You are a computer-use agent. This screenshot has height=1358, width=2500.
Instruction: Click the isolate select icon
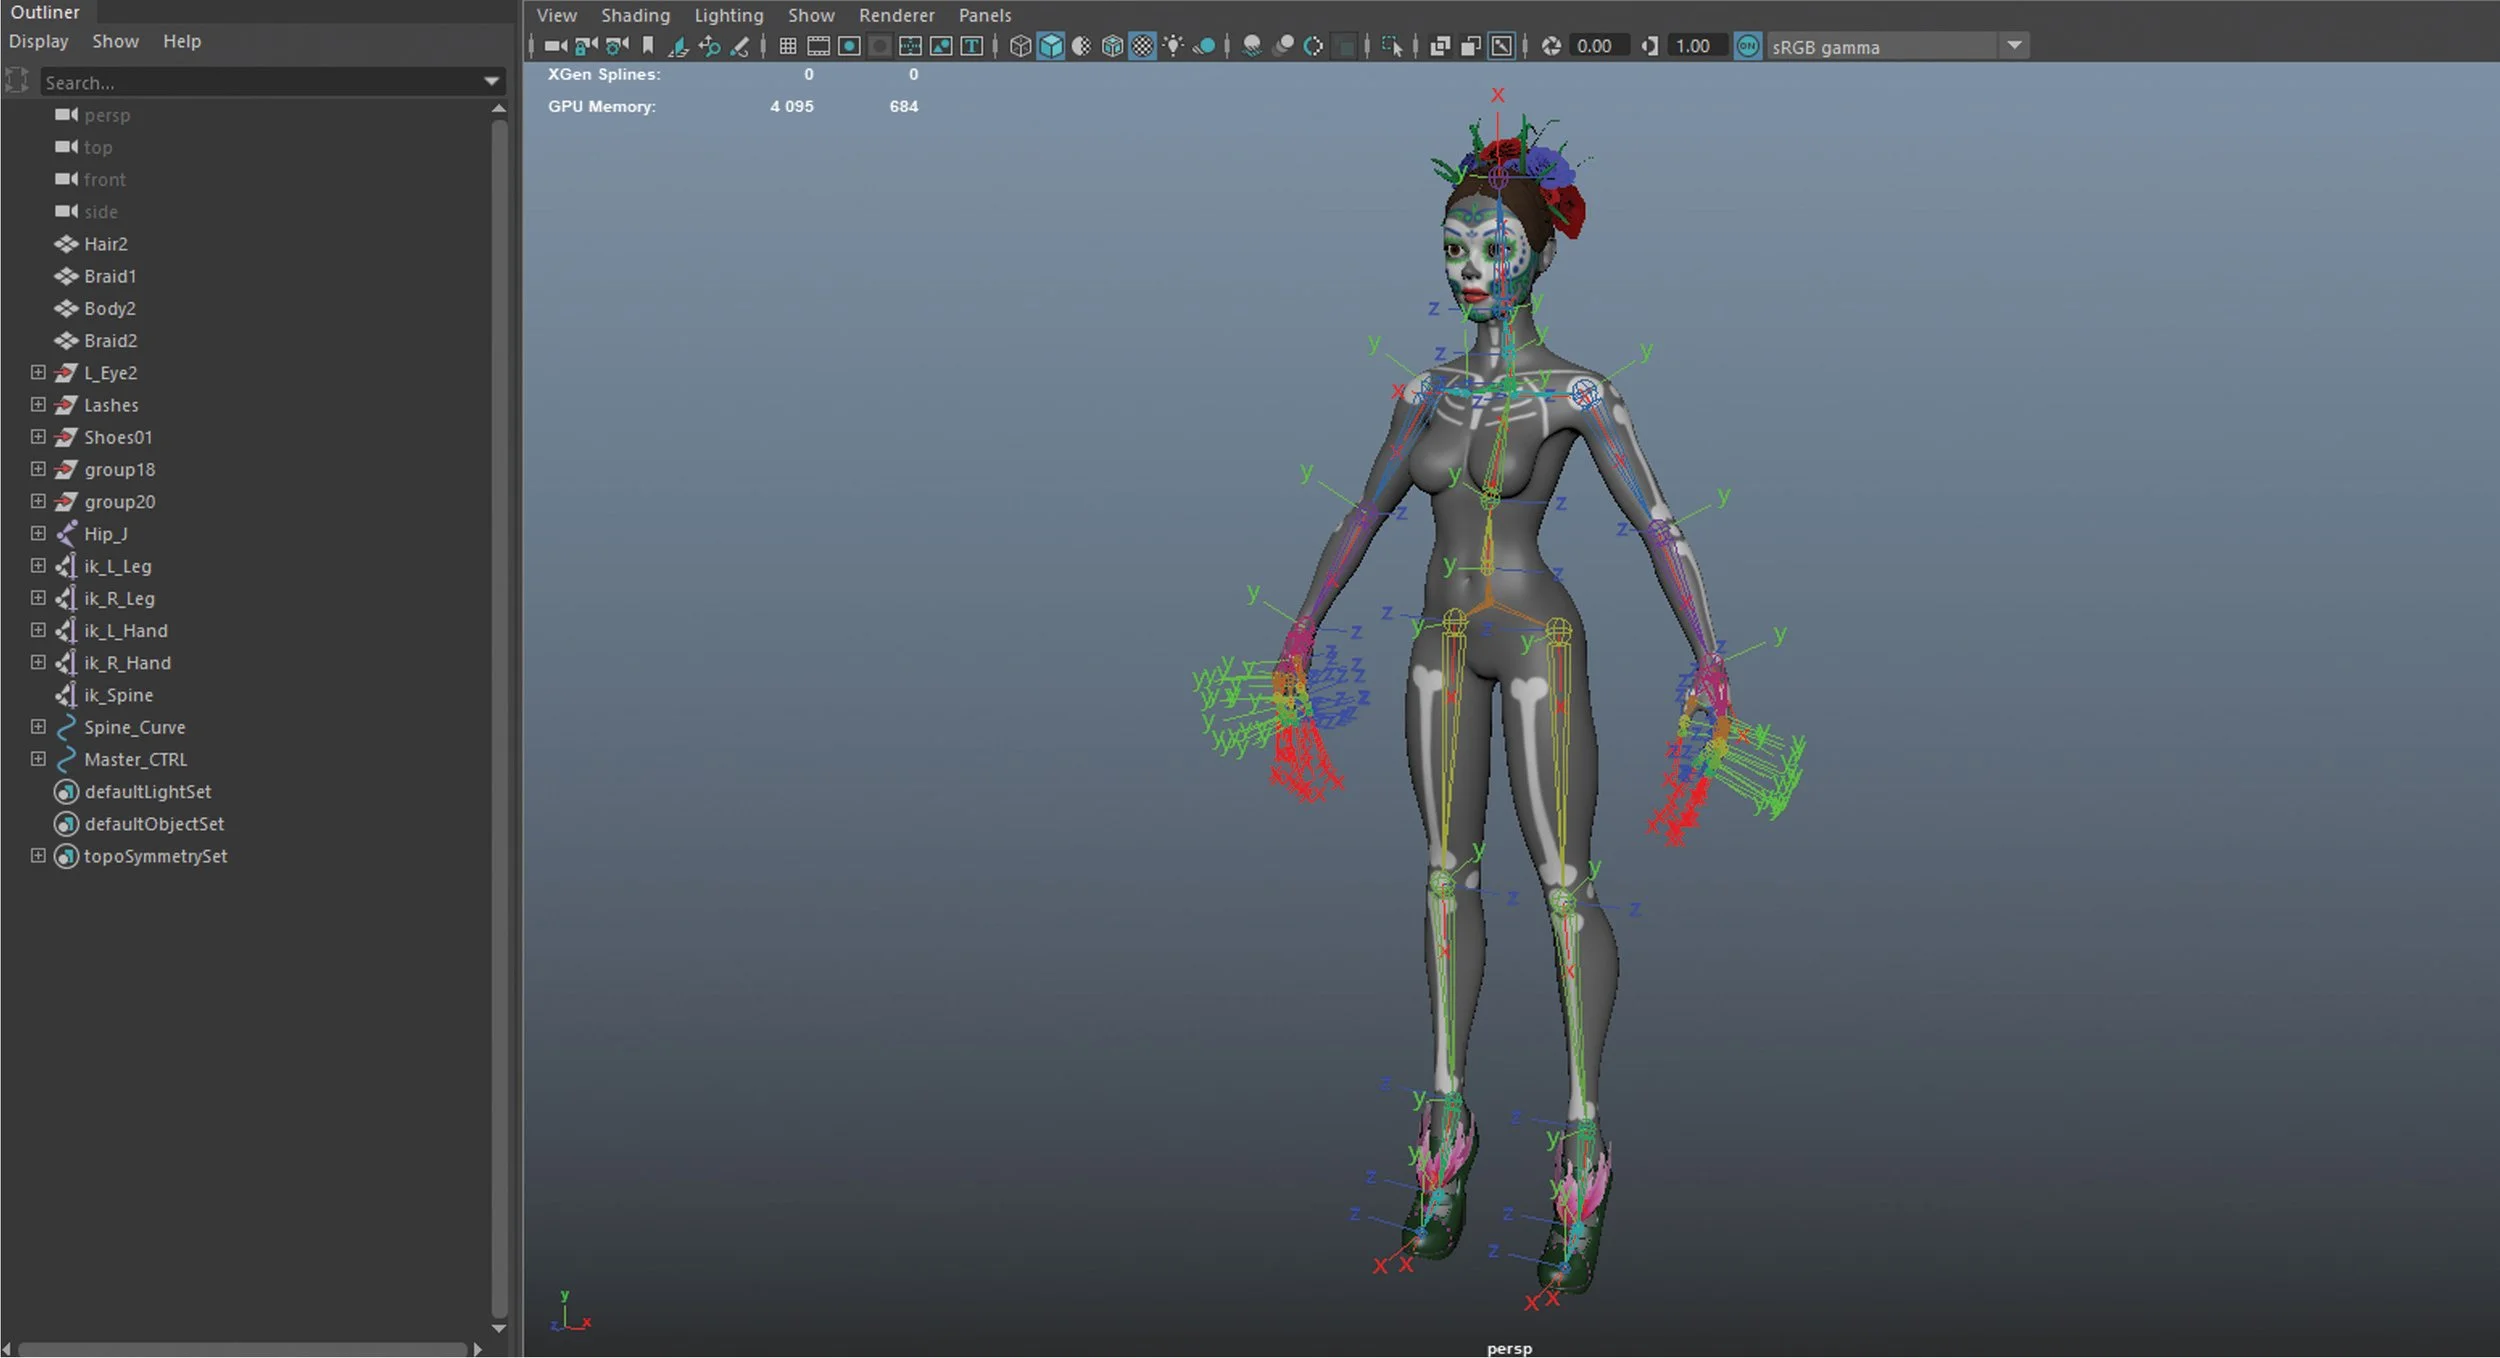[1391, 46]
